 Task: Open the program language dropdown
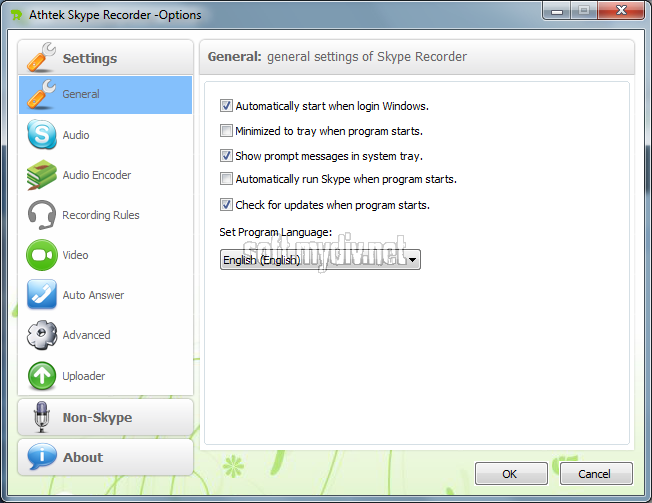(320, 260)
